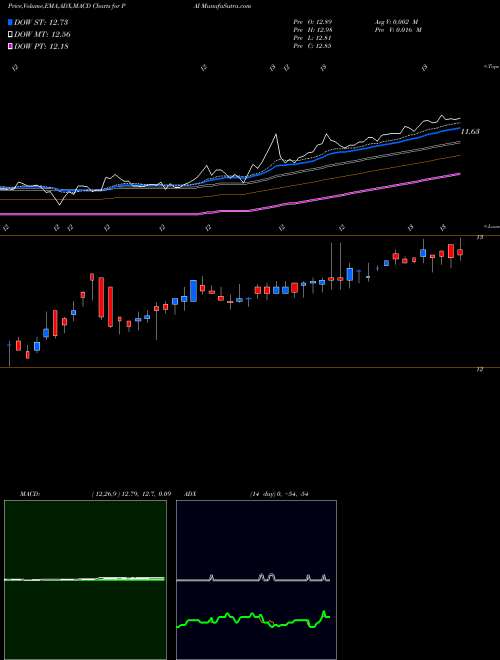Click the 'Lows' label beside the lower markers

[x=492, y=226]
